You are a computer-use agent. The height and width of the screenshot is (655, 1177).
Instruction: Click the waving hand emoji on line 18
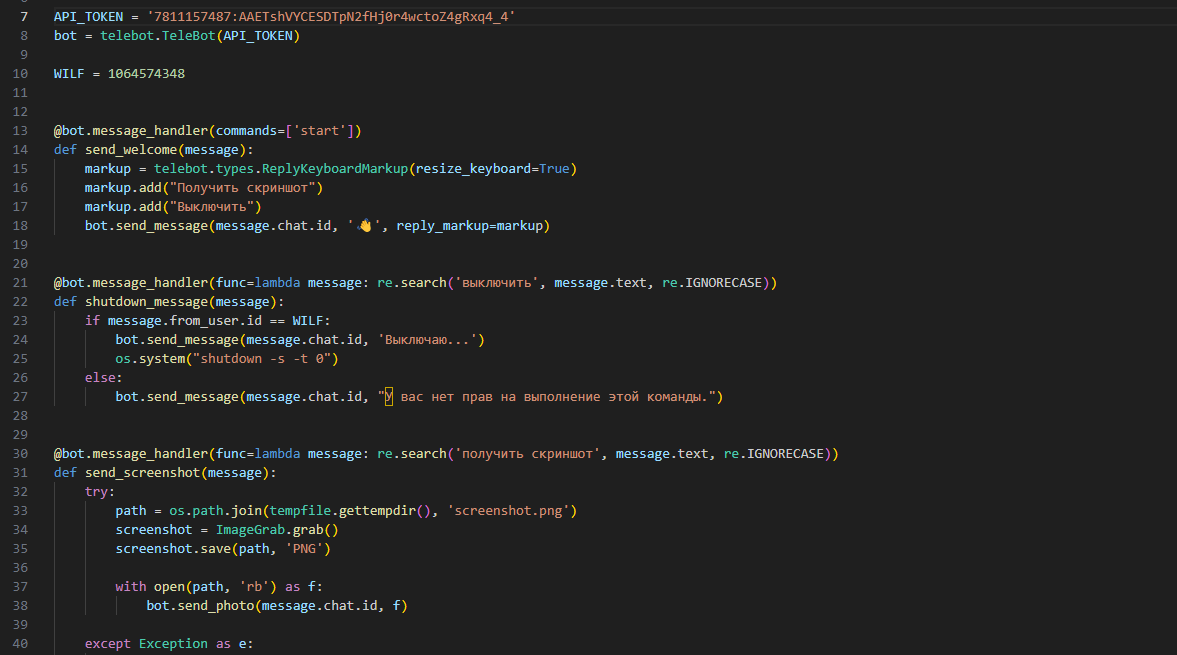pos(365,226)
